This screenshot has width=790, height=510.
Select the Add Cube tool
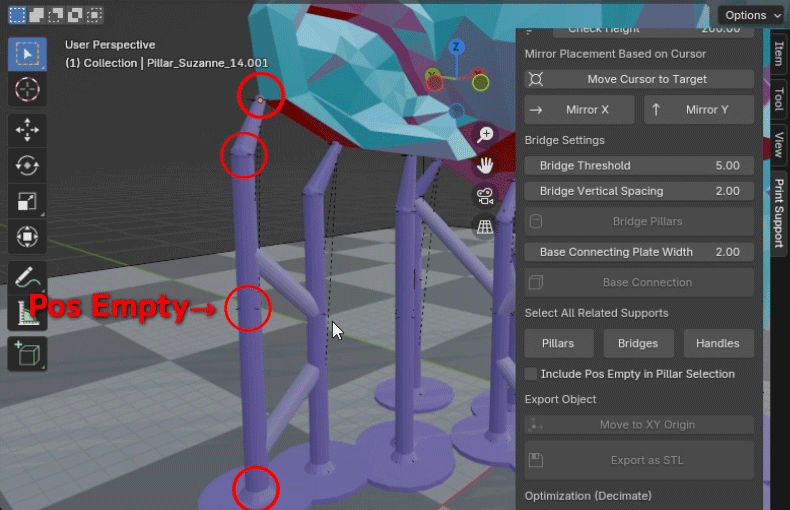pos(27,354)
